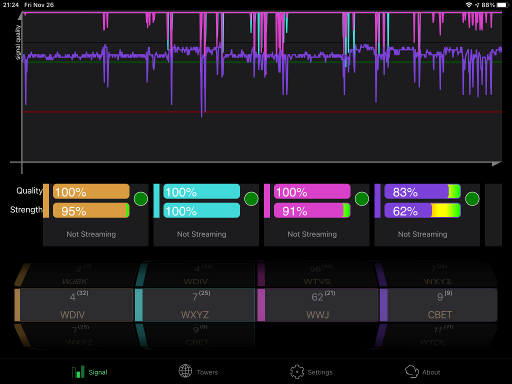This screenshot has height=384, width=512.
Task: Tap the purple tuner color stripe
Action: 378,201
